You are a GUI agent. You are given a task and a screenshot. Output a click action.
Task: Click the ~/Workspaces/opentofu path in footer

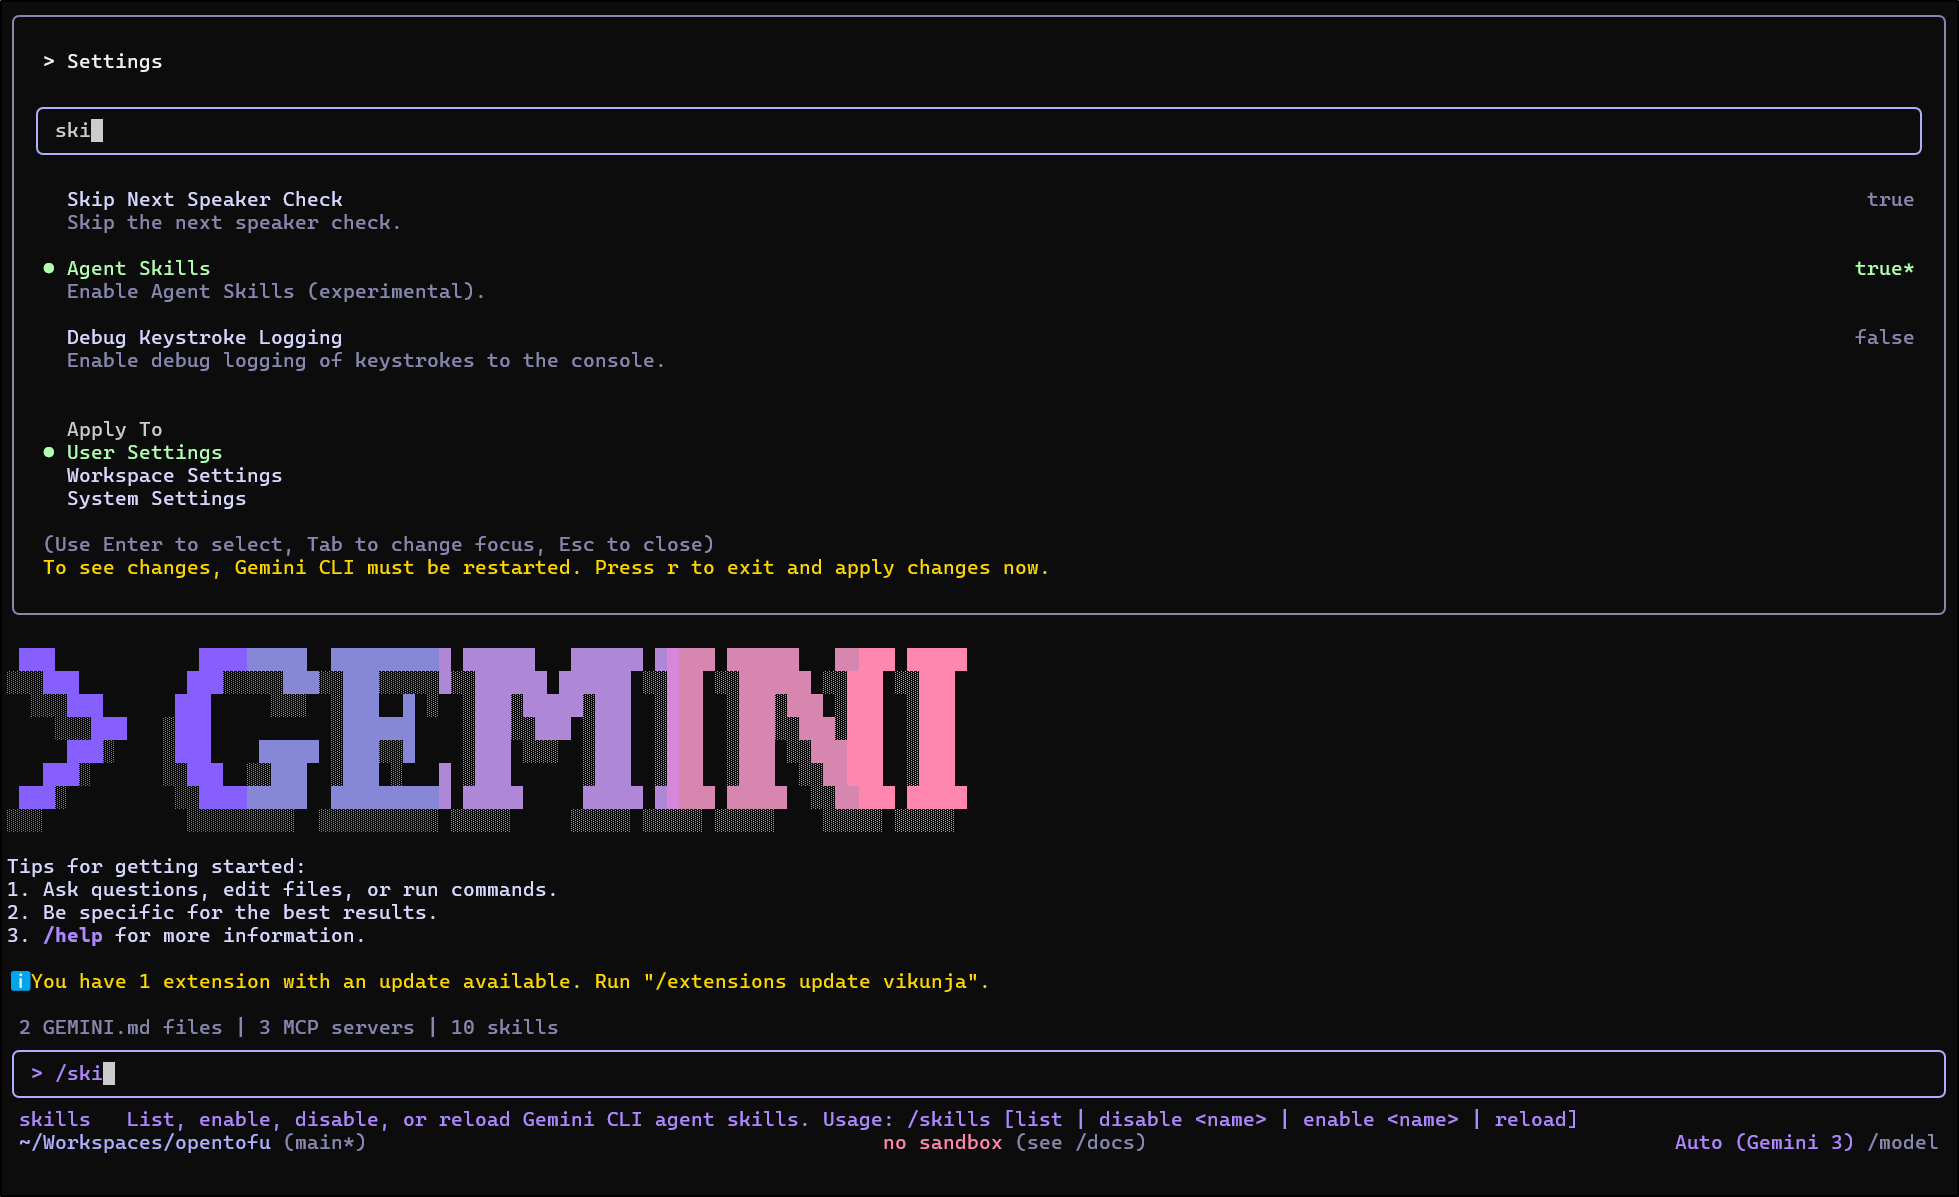(145, 1142)
